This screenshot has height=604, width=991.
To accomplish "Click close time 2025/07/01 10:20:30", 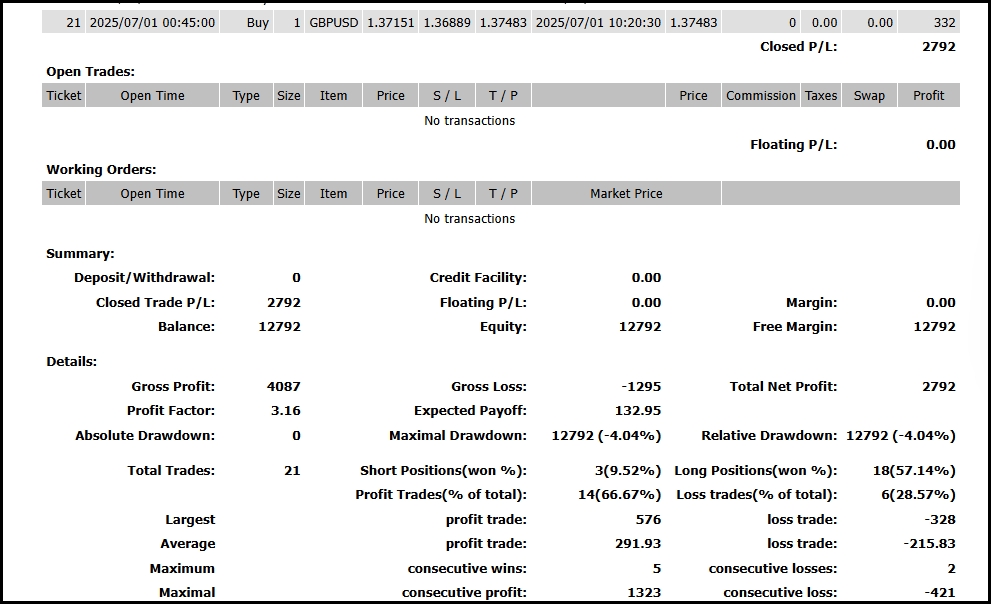I will pos(598,22).
